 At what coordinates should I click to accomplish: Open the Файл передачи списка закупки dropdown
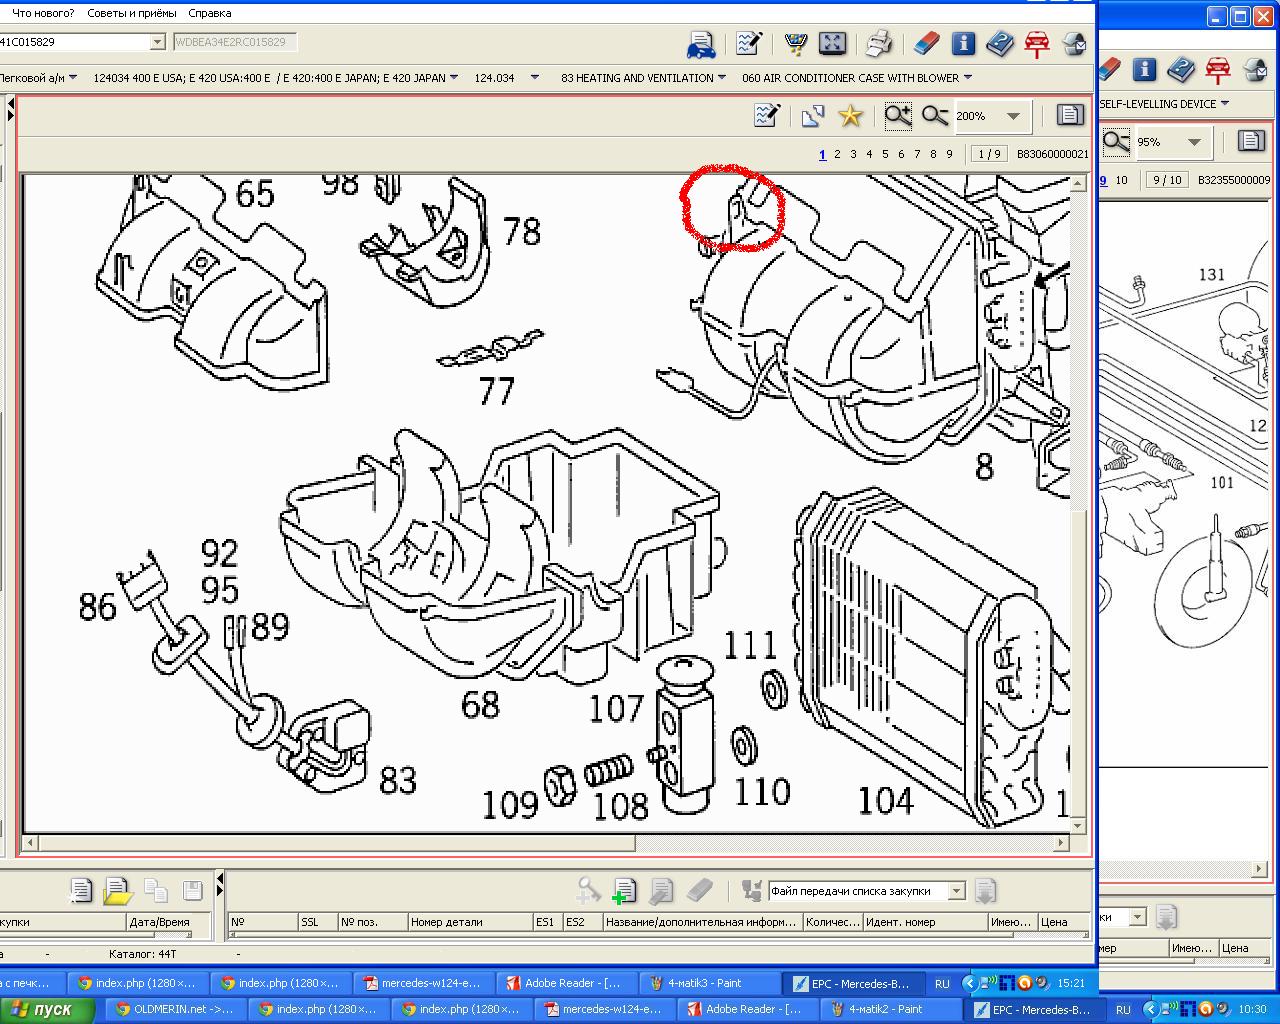click(x=956, y=891)
